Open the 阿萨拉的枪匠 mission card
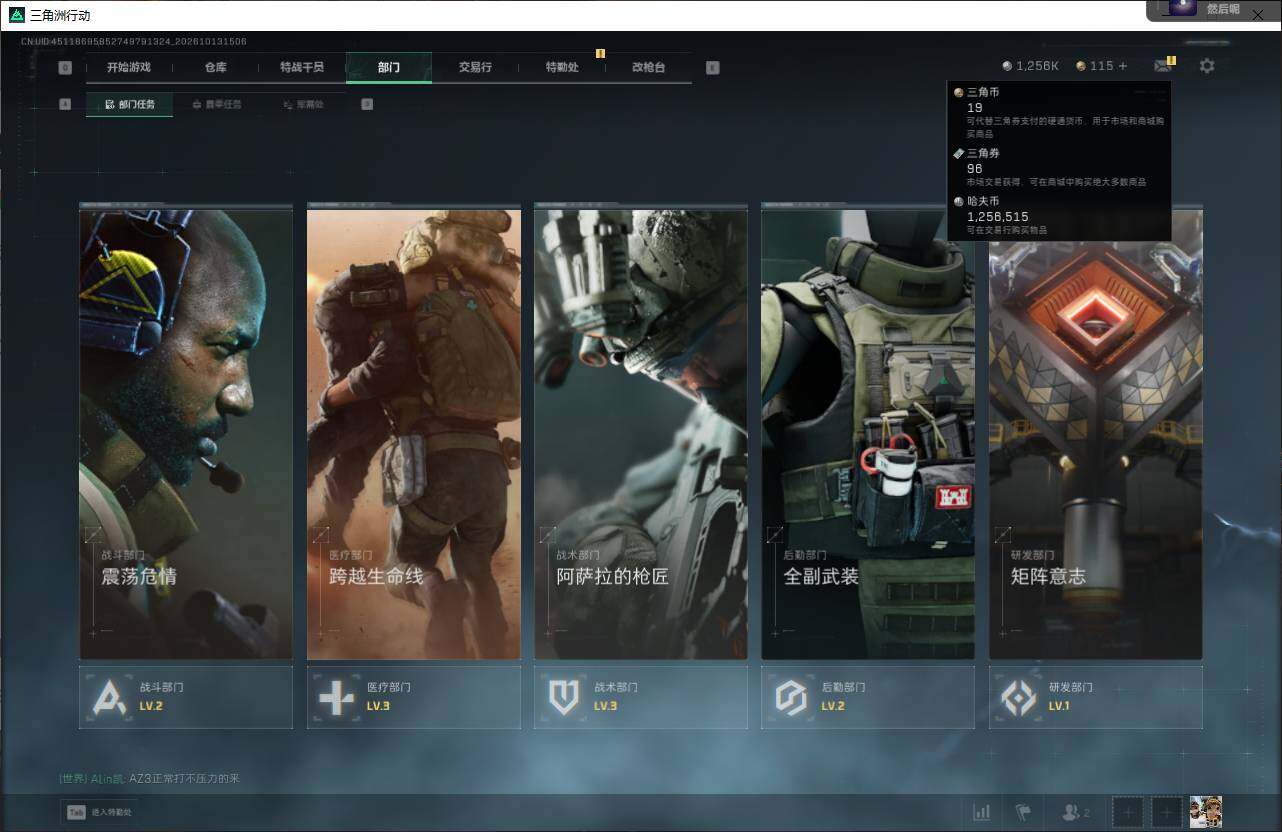The image size is (1282, 832). [641, 432]
